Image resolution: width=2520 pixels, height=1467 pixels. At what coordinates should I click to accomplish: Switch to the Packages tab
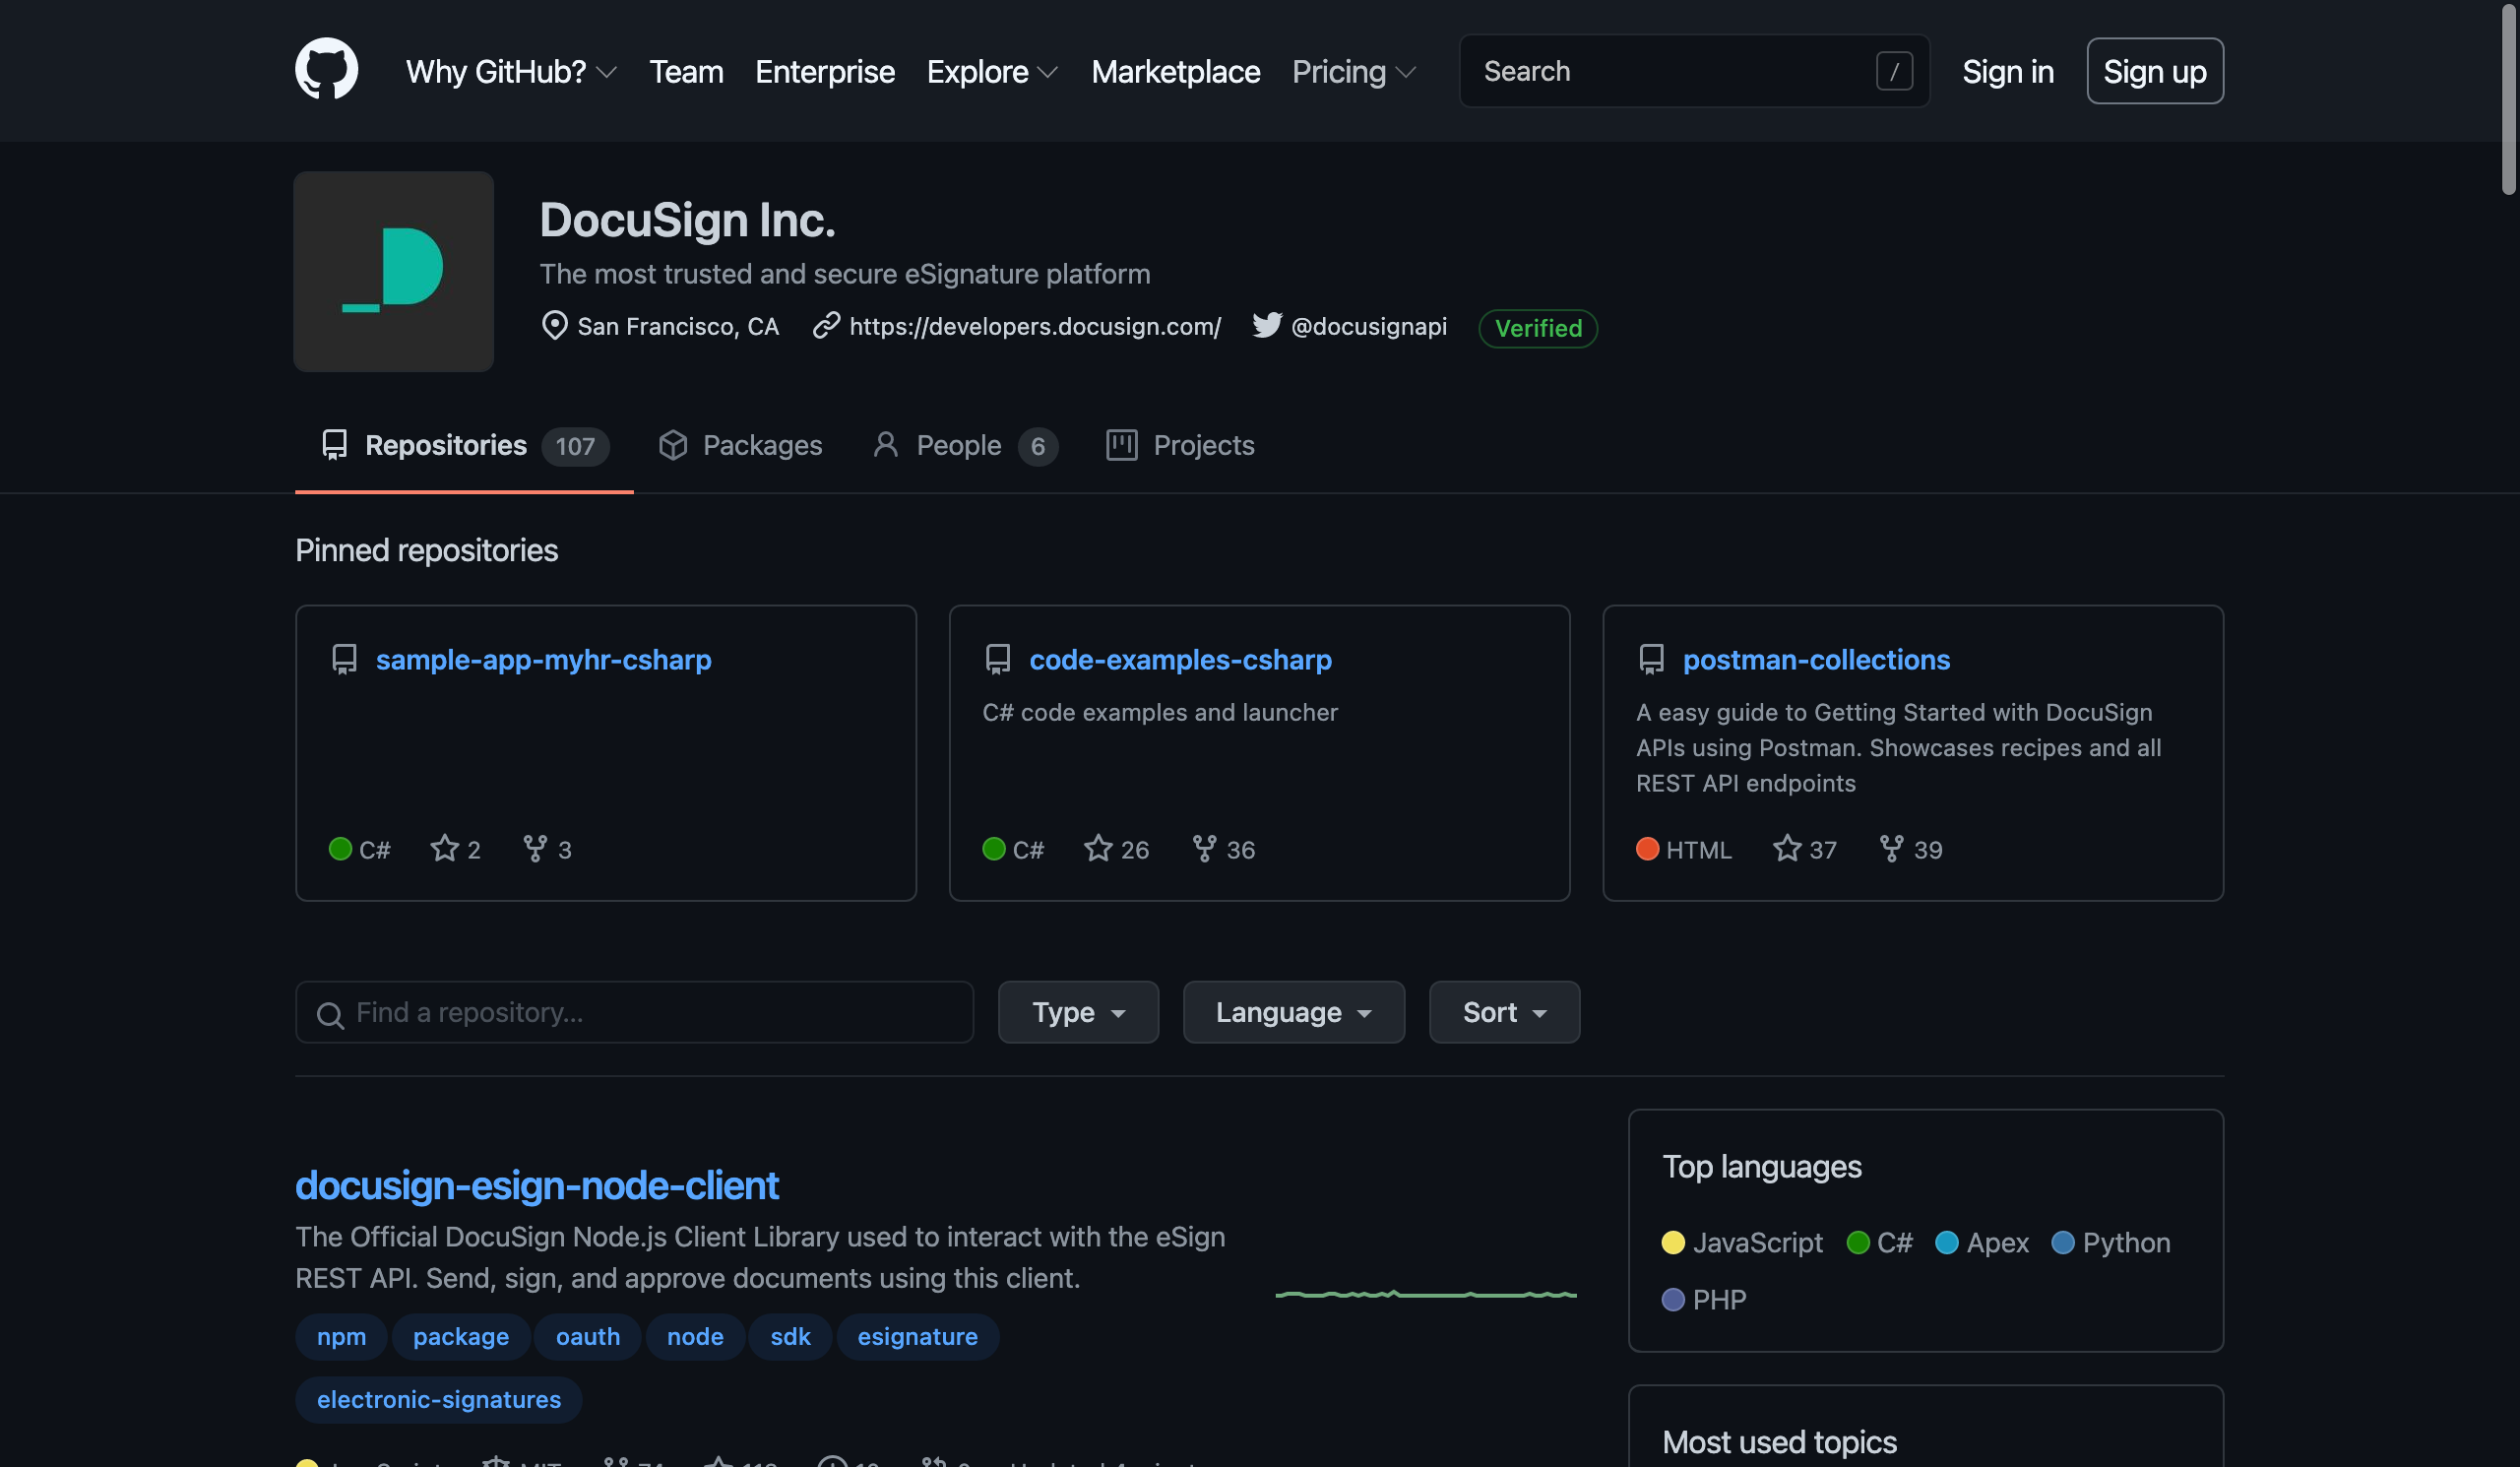(740, 445)
